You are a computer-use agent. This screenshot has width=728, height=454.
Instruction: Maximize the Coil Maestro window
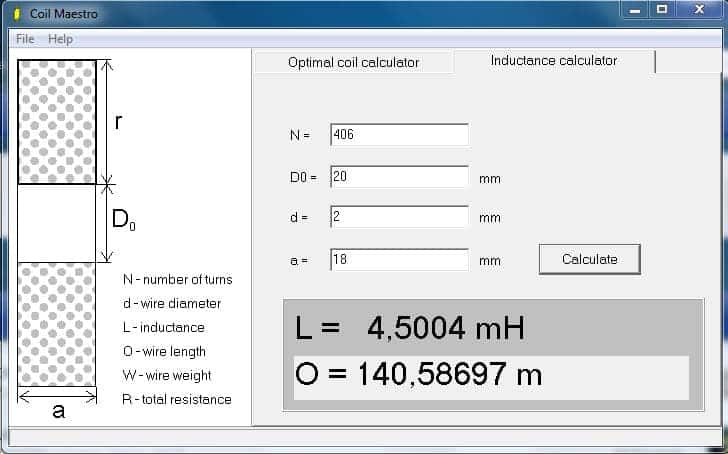pos(662,10)
